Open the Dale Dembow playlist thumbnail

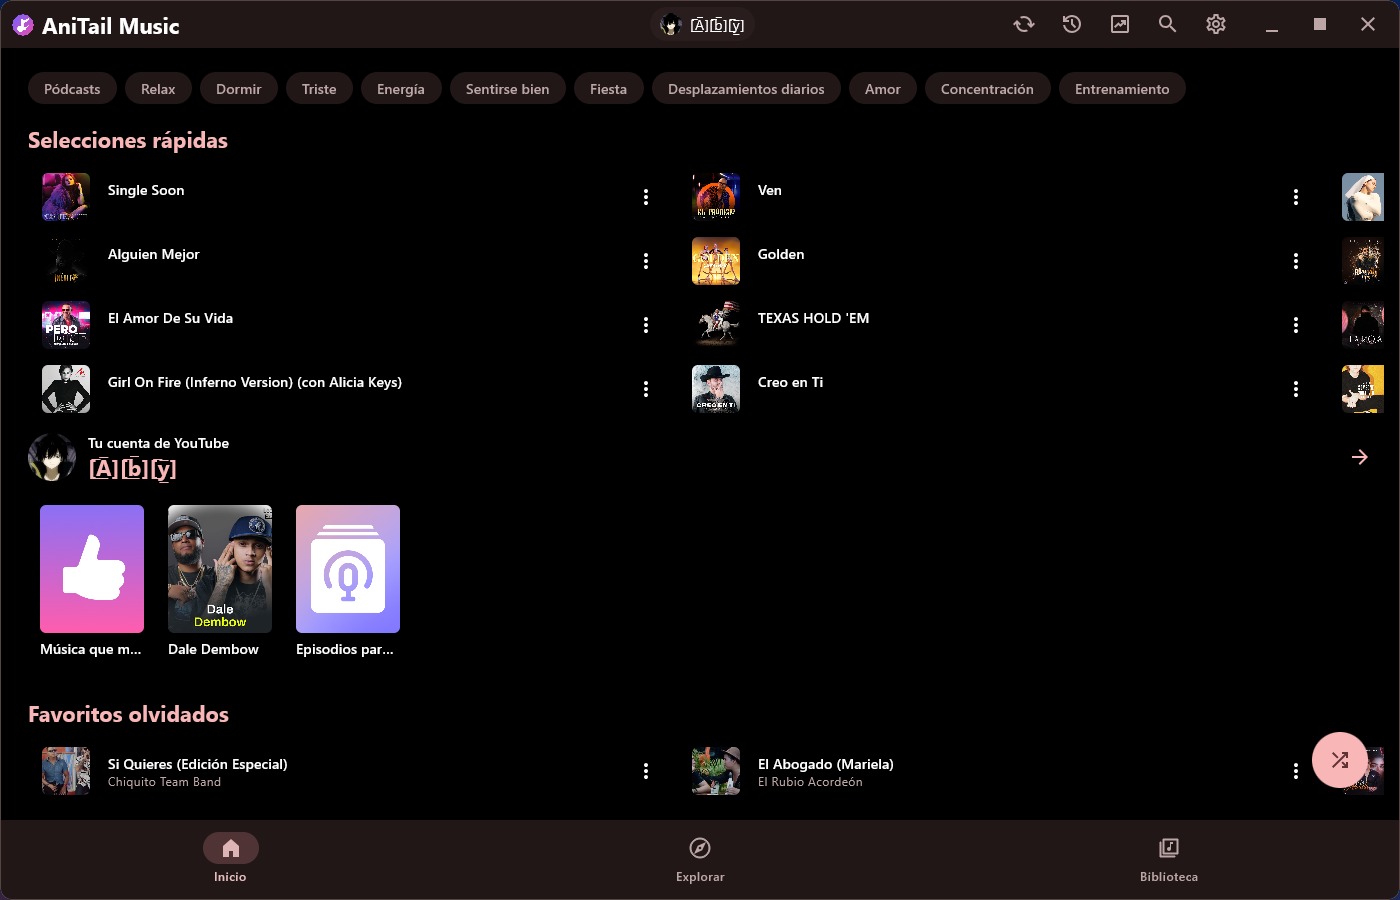(219, 569)
